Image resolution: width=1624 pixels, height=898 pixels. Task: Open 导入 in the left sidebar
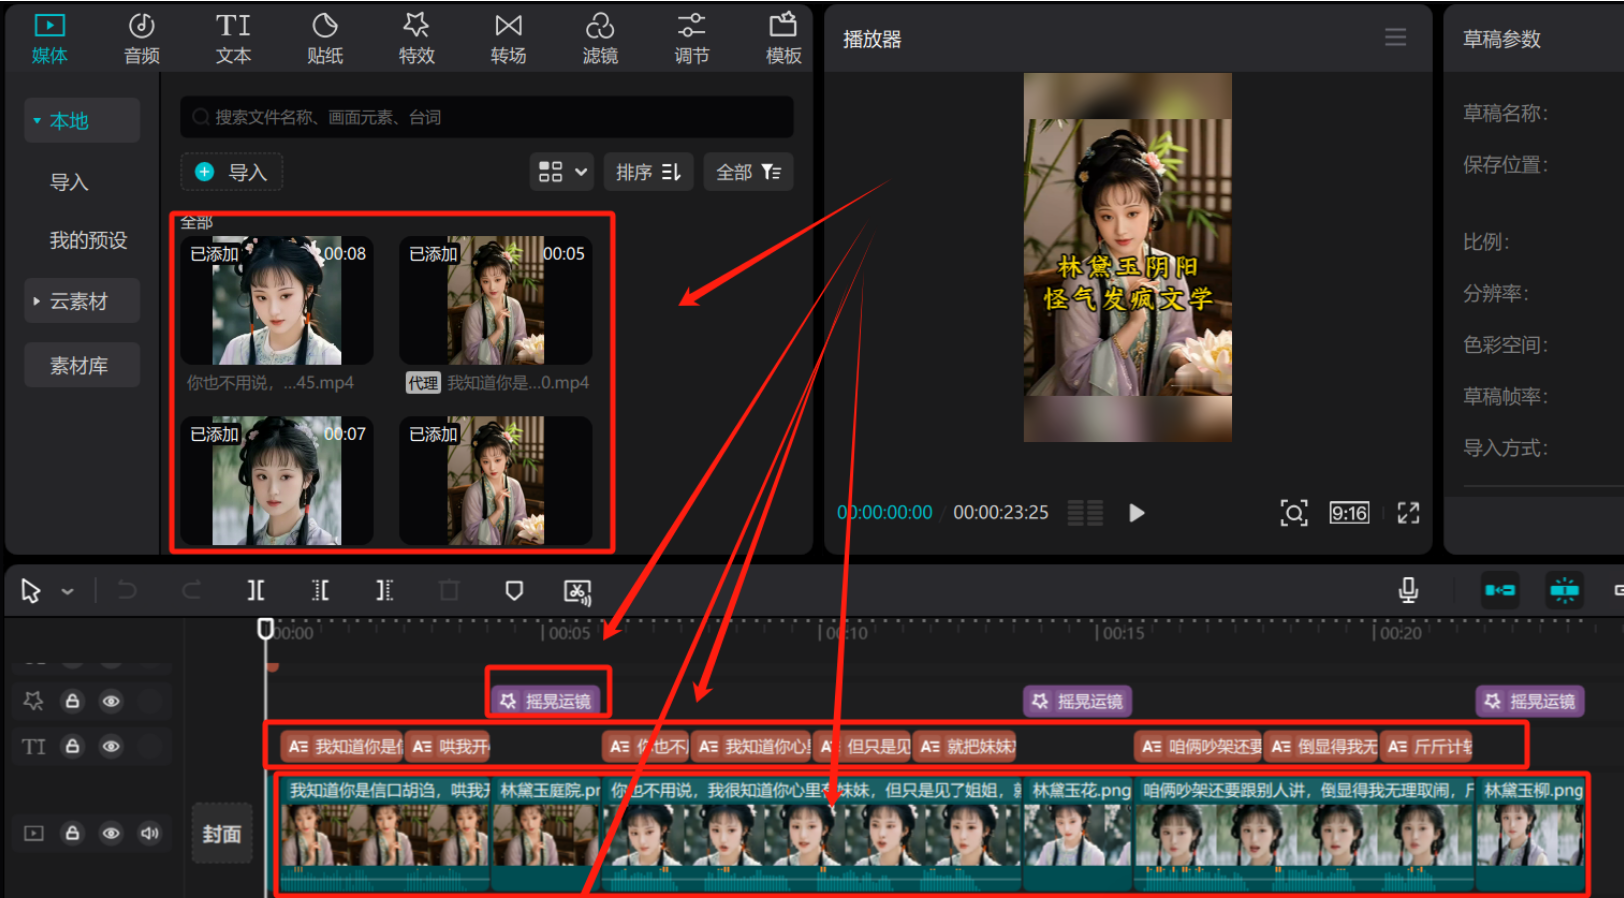click(69, 182)
